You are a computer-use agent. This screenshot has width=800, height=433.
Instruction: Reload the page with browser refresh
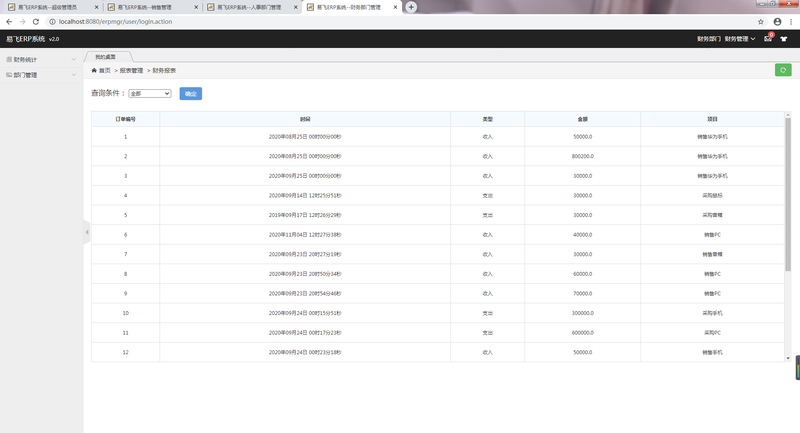point(36,21)
